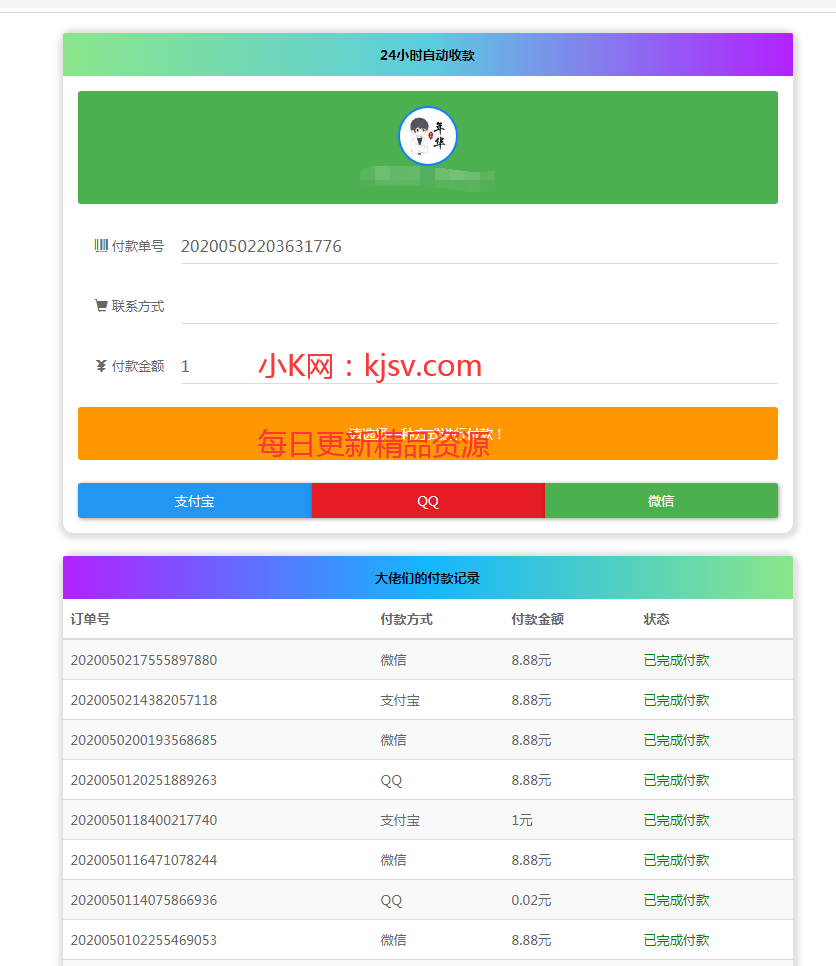Image resolution: width=836 pixels, height=966 pixels.
Task: Click the 已完成付款 status of order 2020050217555897880
Action: (675, 660)
